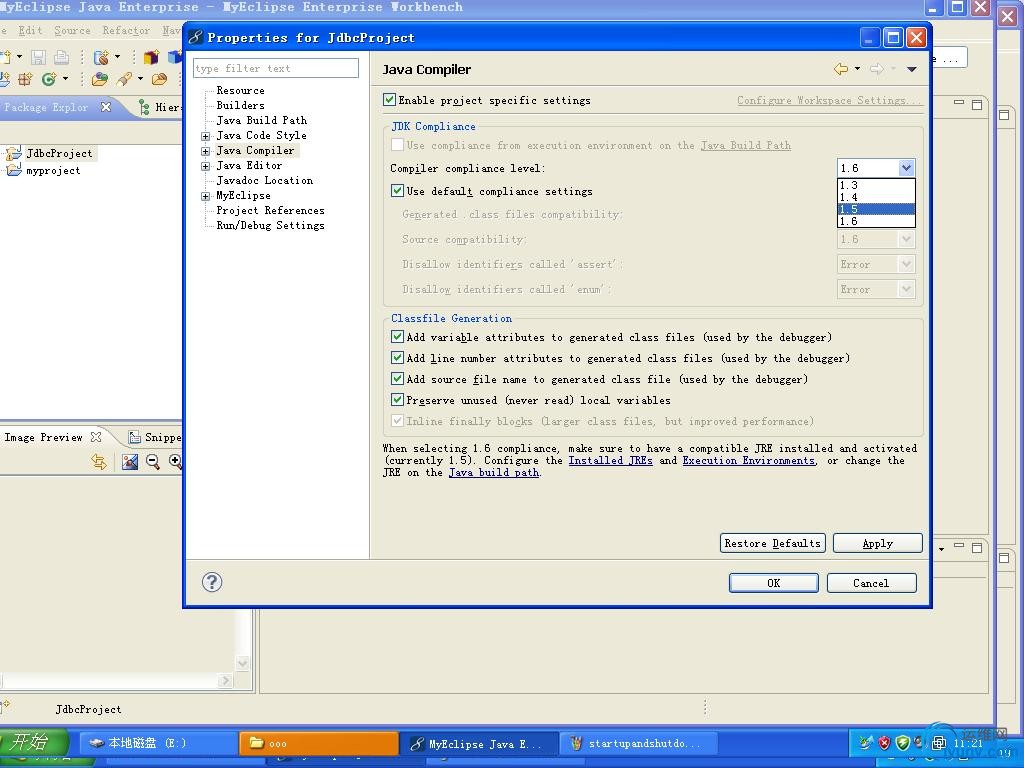Toggle Use default compliance settings checkbox
This screenshot has width=1024, height=768.
[x=397, y=191]
